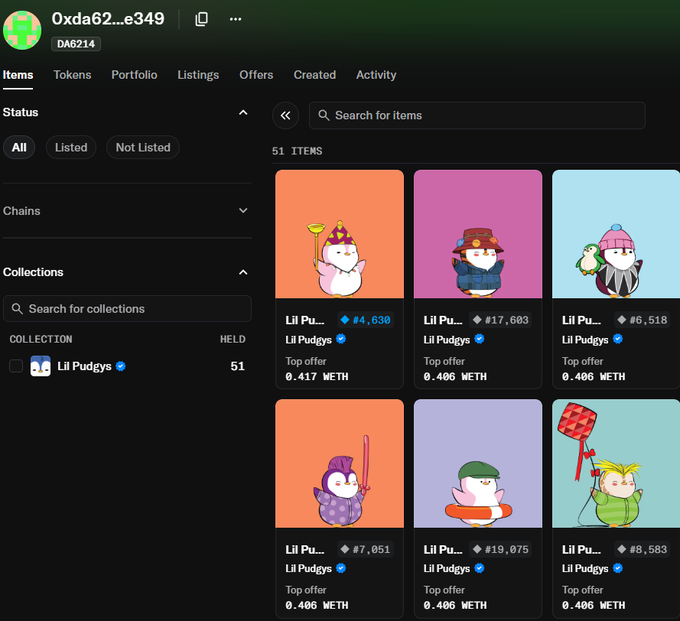Screen dimensions: 680x621
Task: Click the profile avatar image
Action: 22,30
